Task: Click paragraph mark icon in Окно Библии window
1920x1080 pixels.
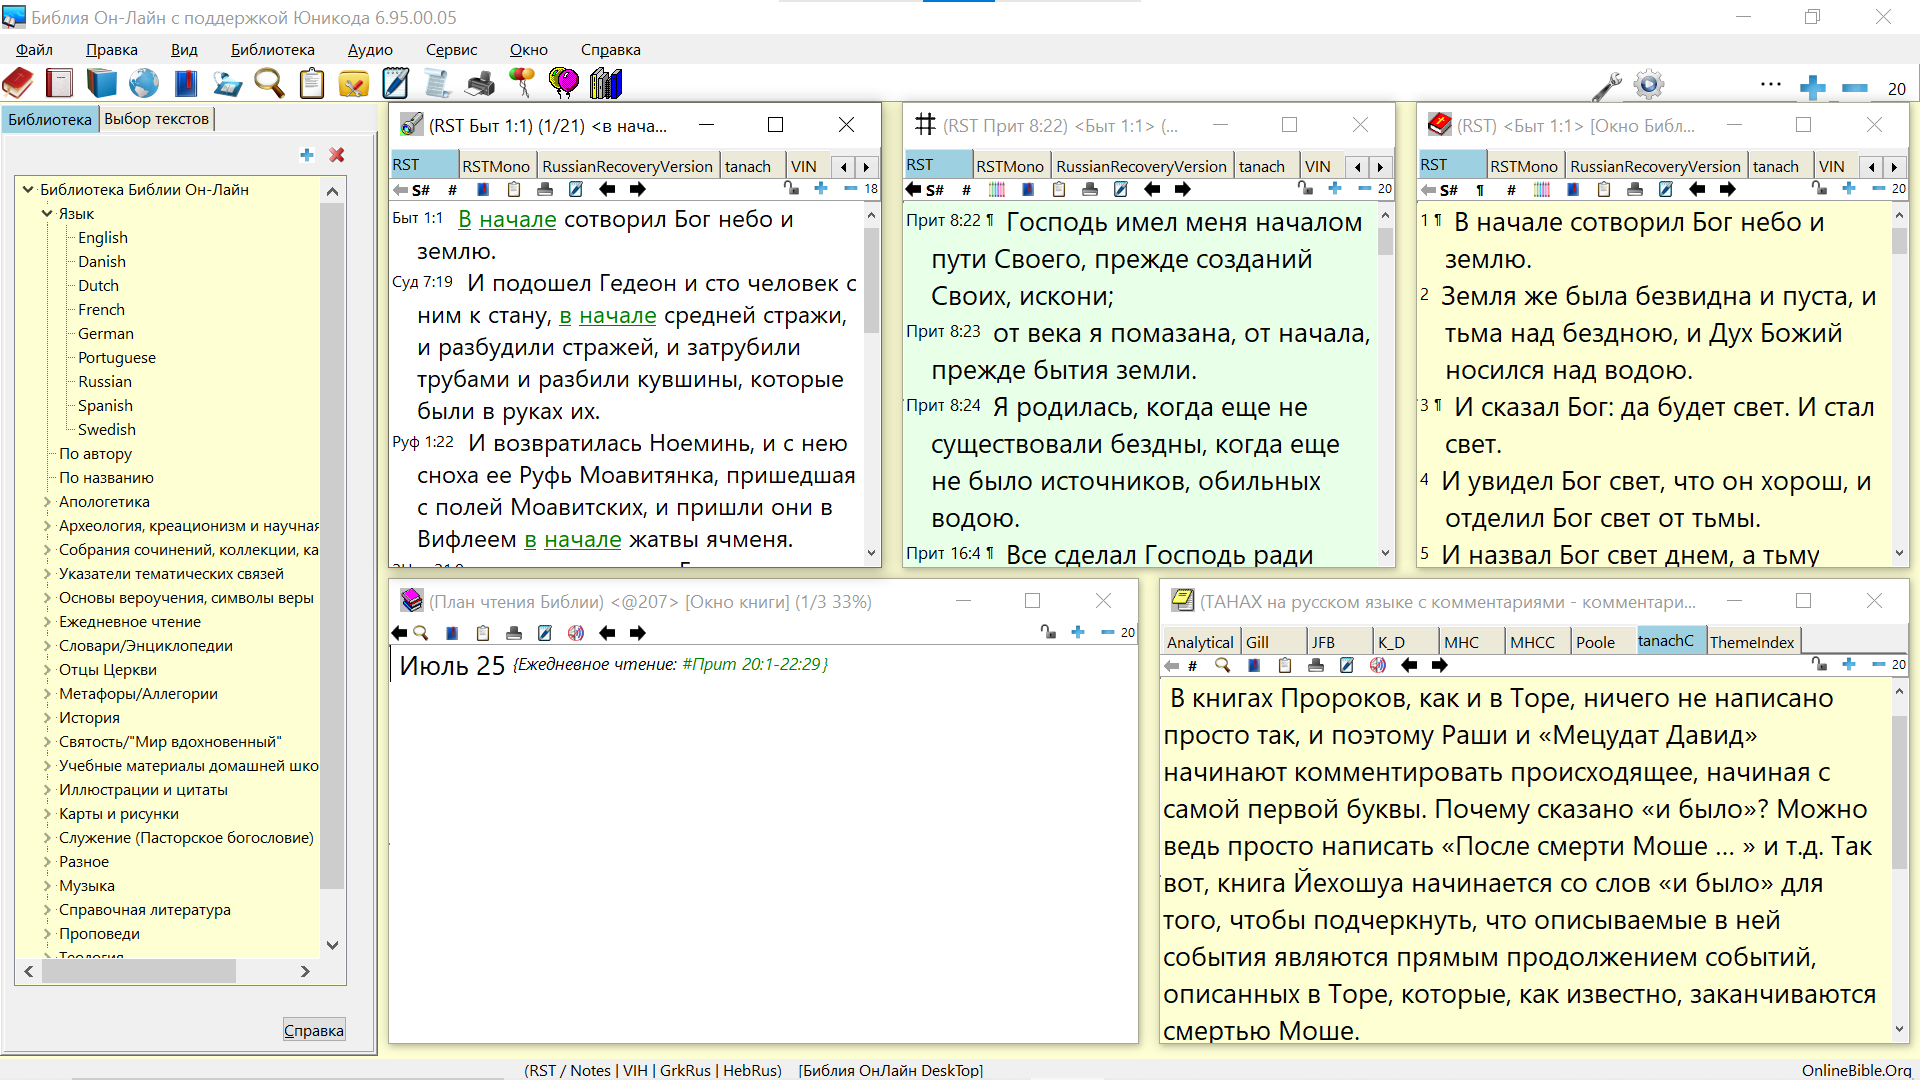Action: (1480, 189)
